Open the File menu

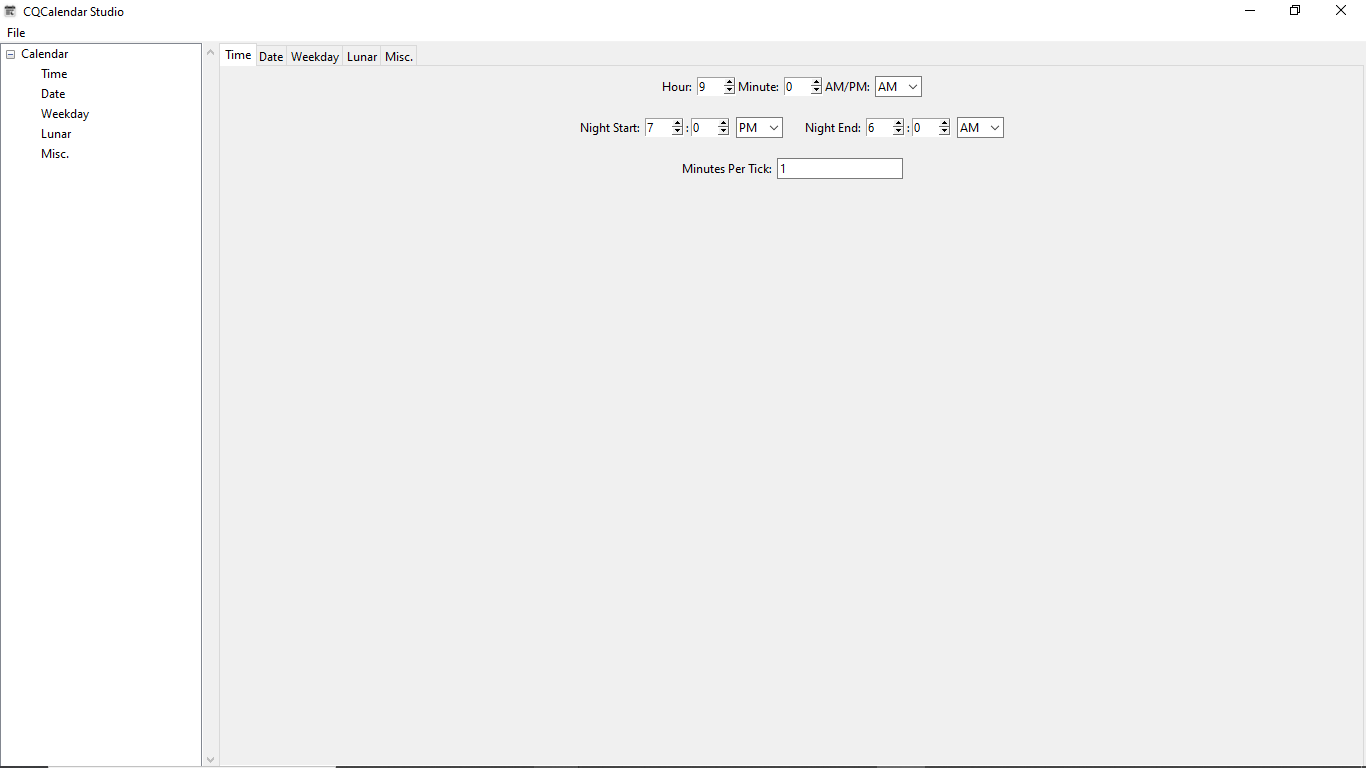16,33
